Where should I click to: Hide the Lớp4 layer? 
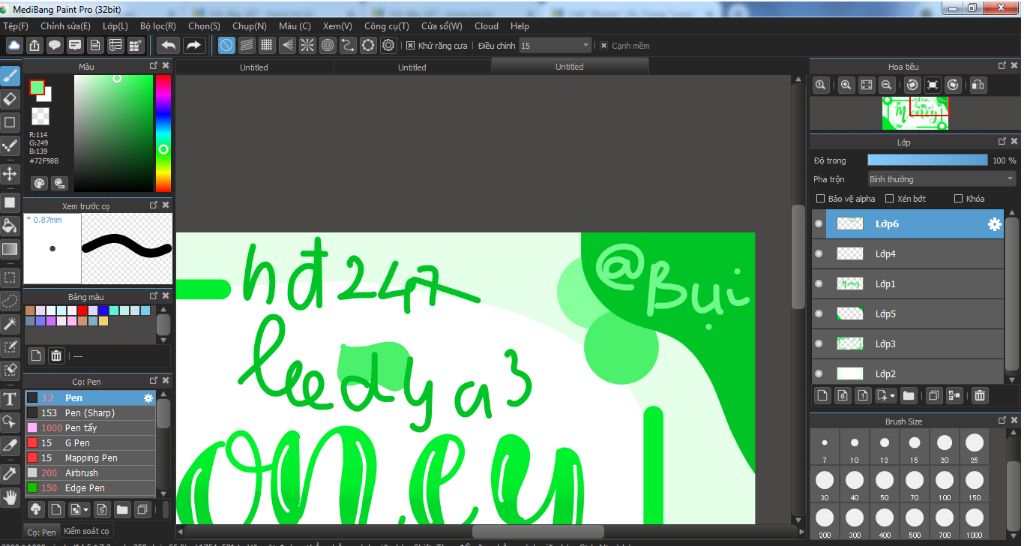819,254
